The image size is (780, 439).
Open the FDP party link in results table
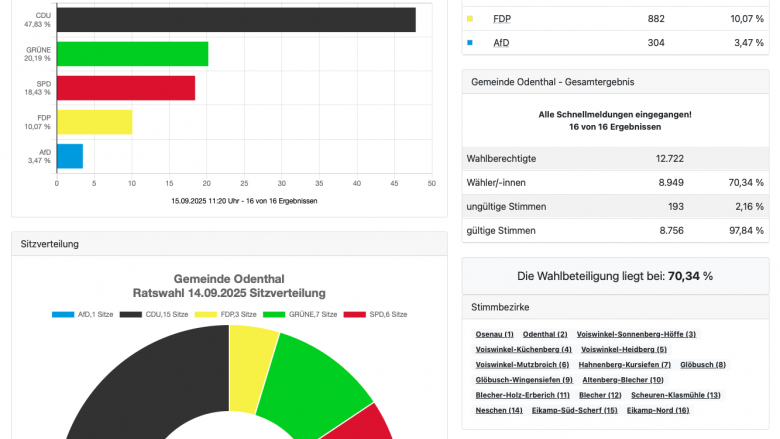[501, 19]
